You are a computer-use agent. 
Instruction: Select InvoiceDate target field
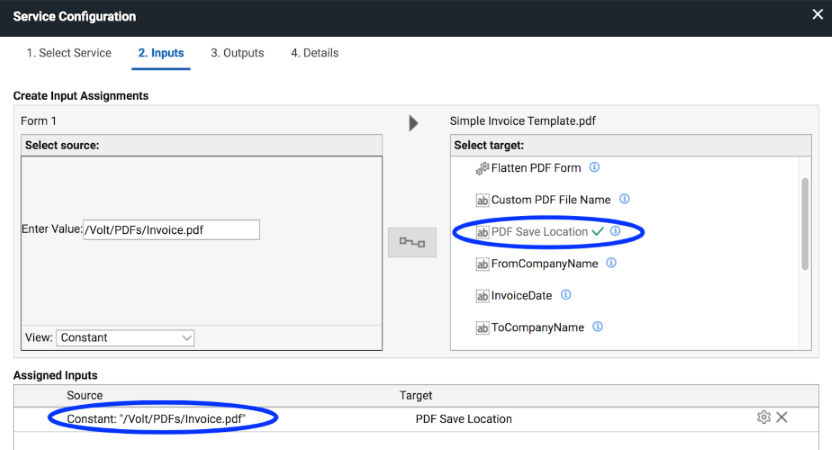521,296
